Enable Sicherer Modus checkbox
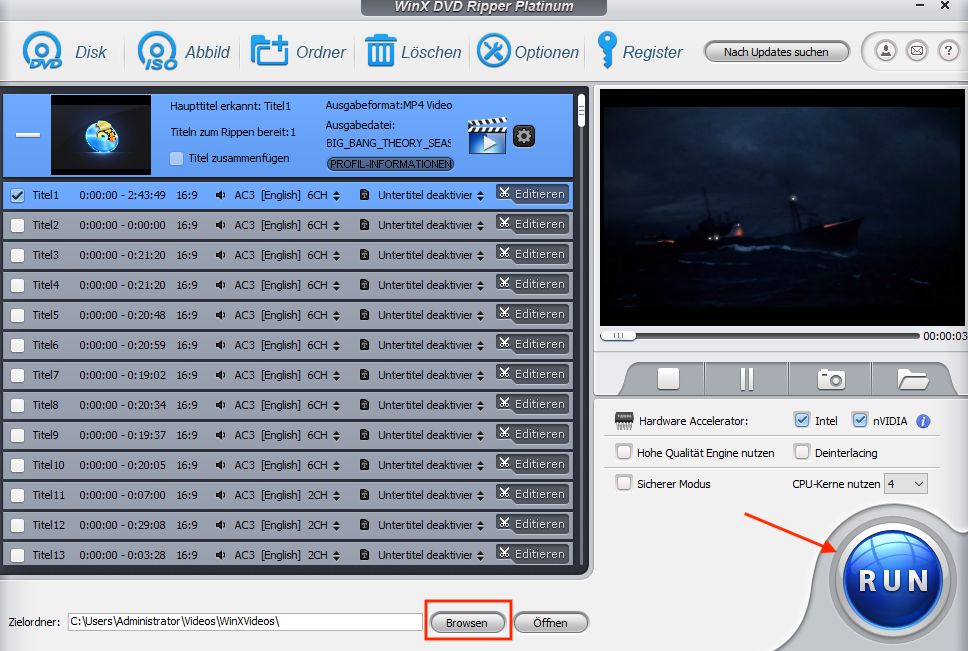 (624, 483)
